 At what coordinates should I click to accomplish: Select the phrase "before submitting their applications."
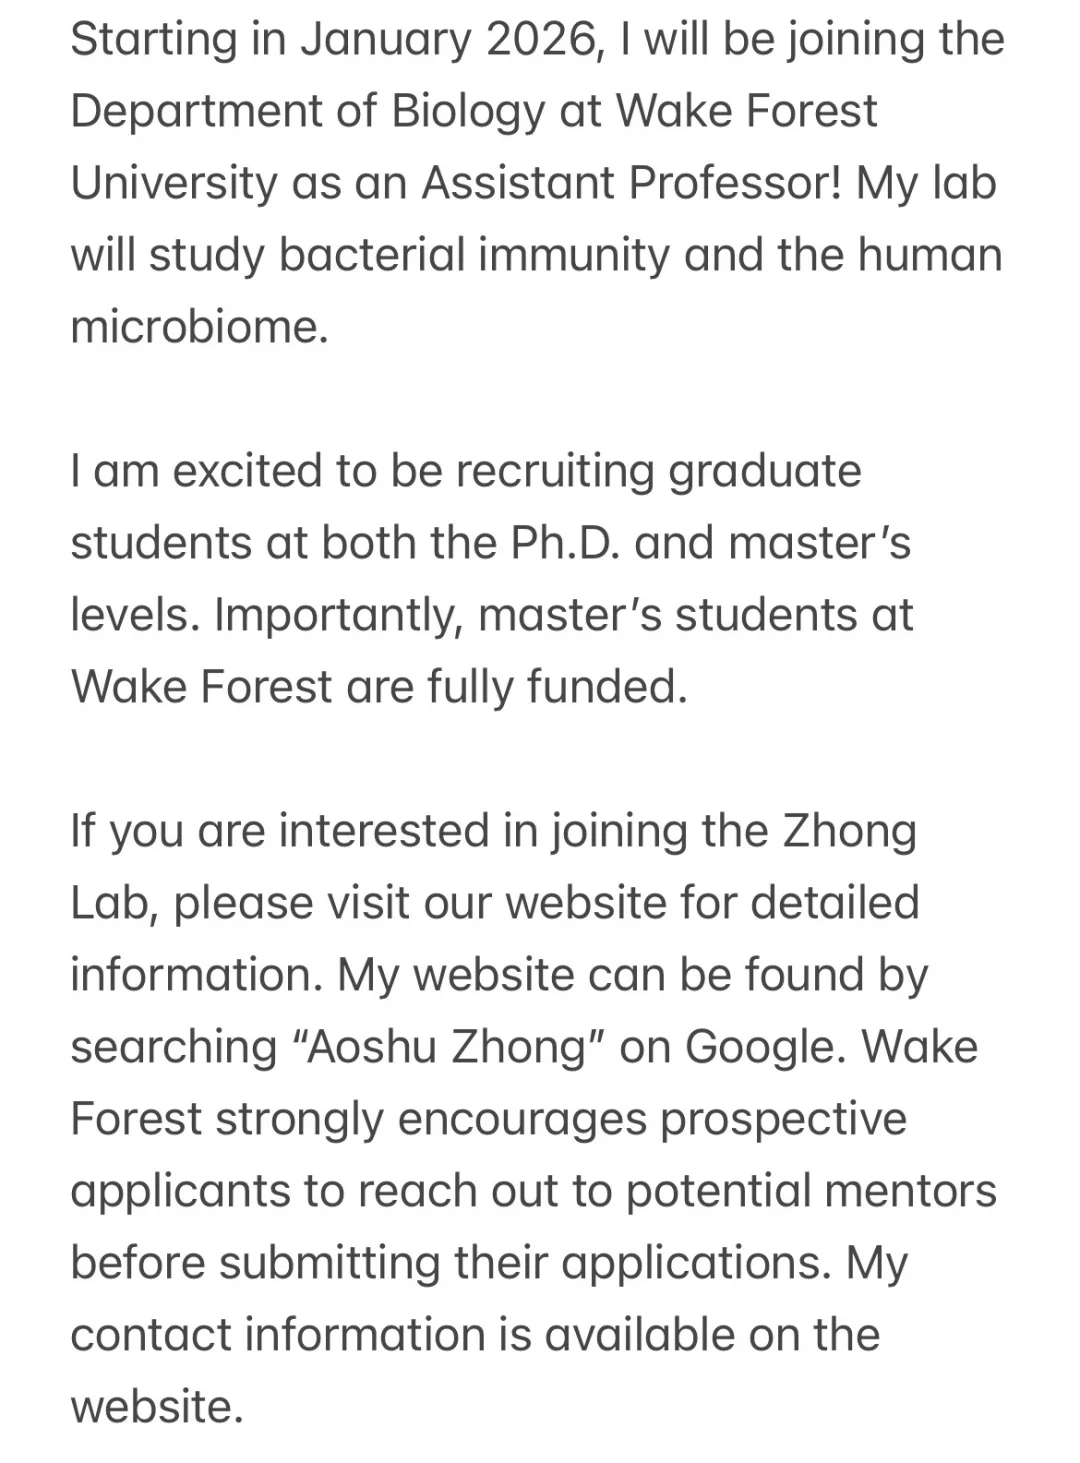click(451, 1264)
